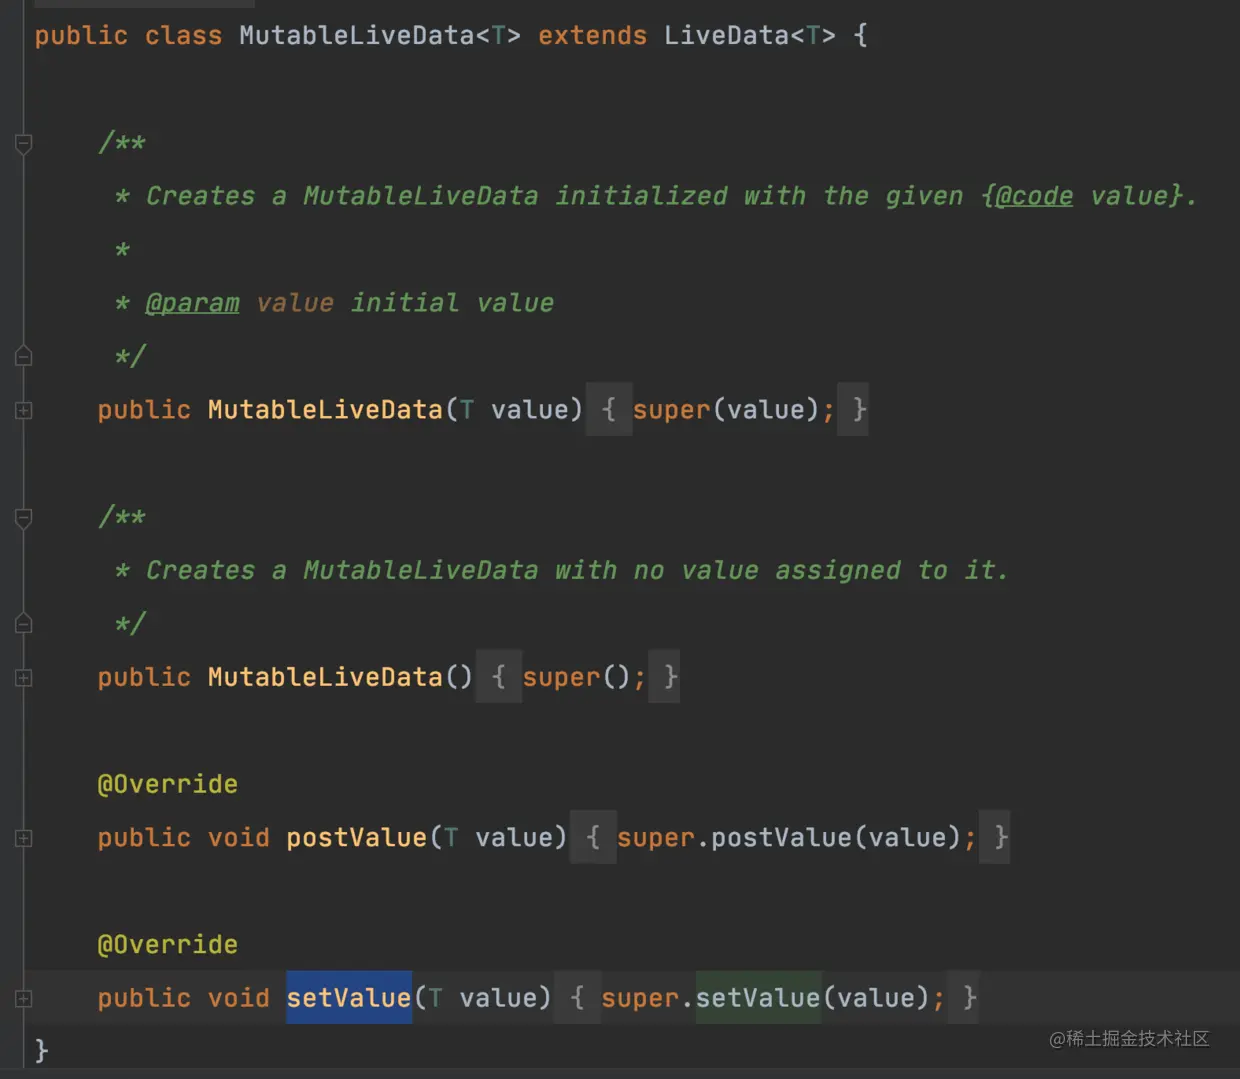Collapse the second Javadoc comment fold marker
1240x1079 pixels.
click(x=24, y=517)
